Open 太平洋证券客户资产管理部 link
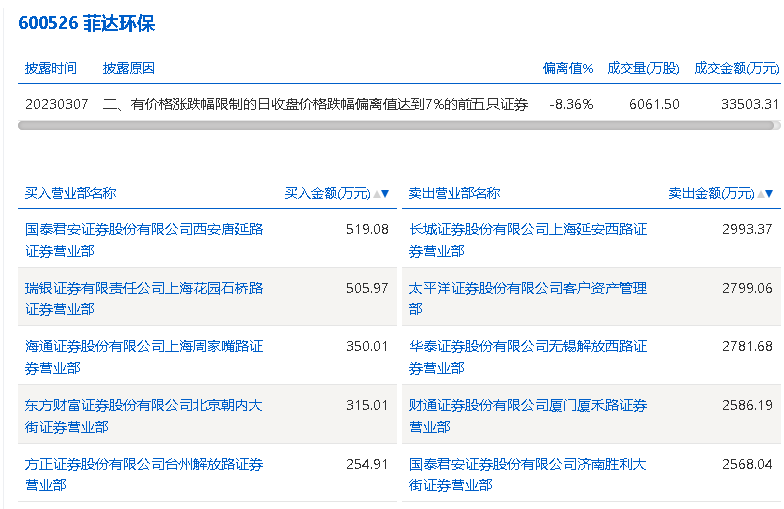 (528, 298)
